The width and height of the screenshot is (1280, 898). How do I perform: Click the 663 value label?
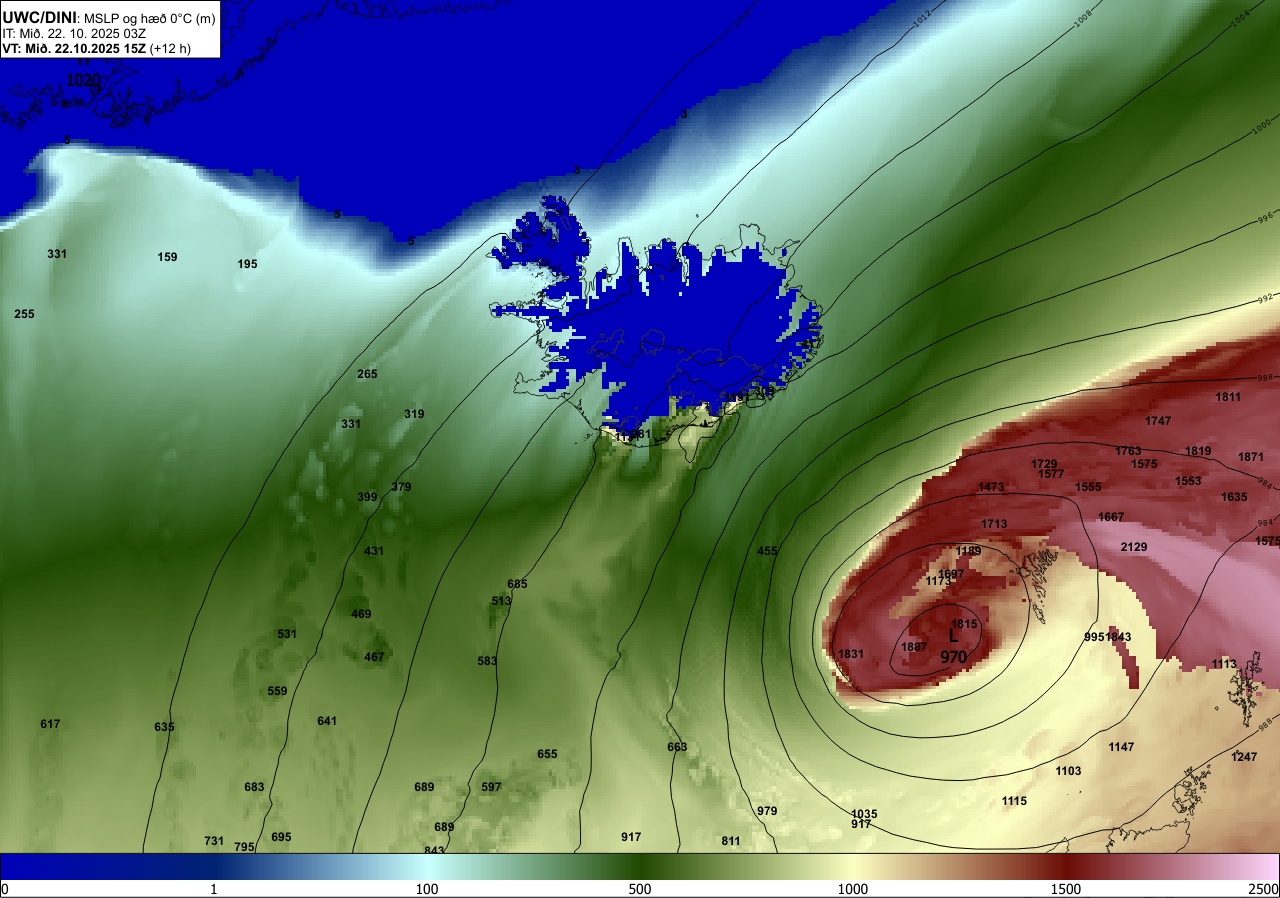677,747
